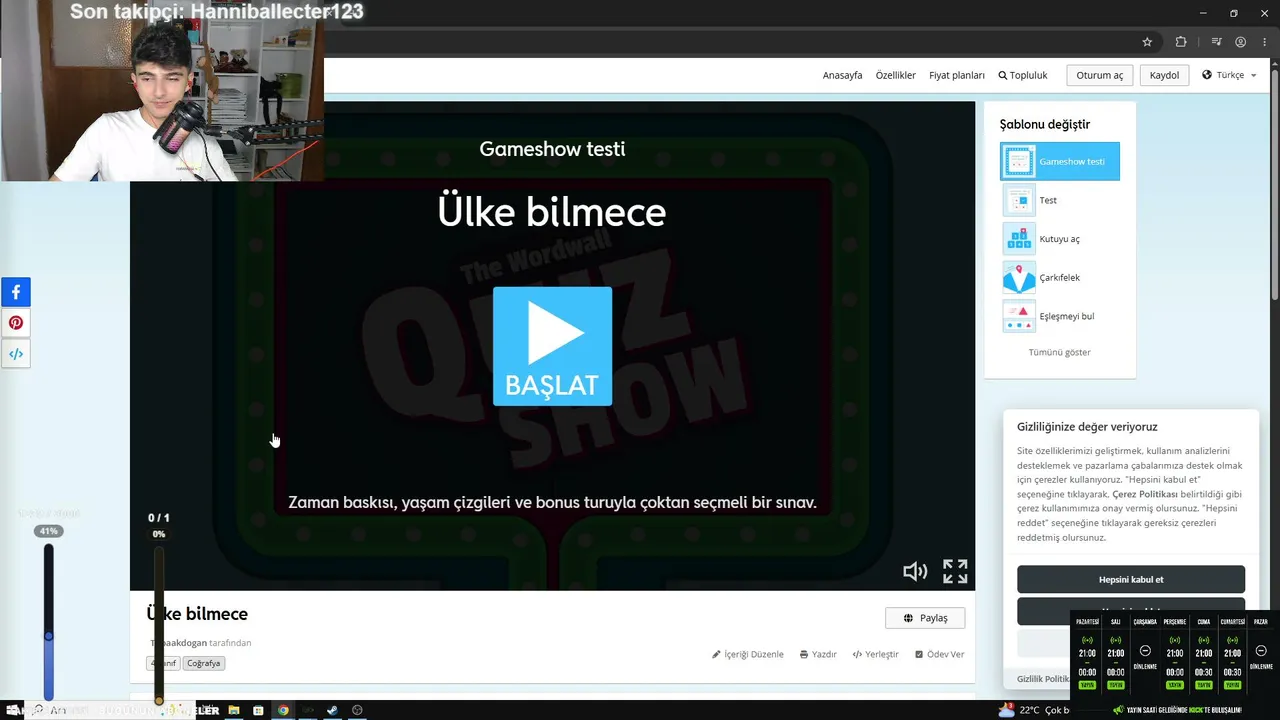This screenshot has height=720, width=1280.
Task: Click the Kaydol sign-up button
Action: tap(1164, 75)
